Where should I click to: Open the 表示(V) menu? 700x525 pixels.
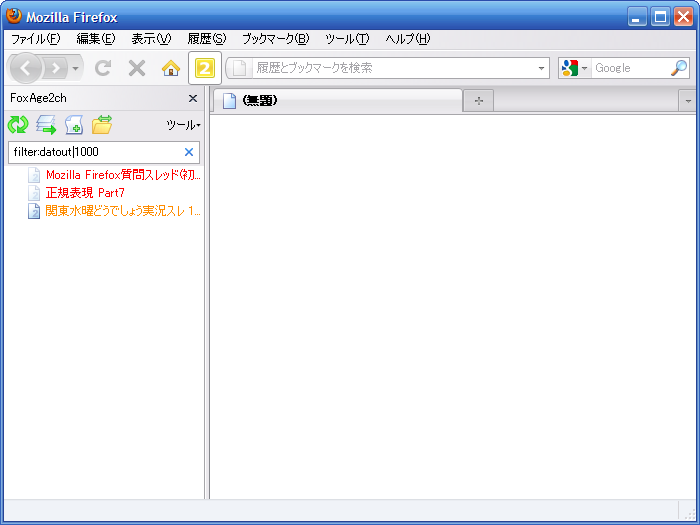[151, 39]
